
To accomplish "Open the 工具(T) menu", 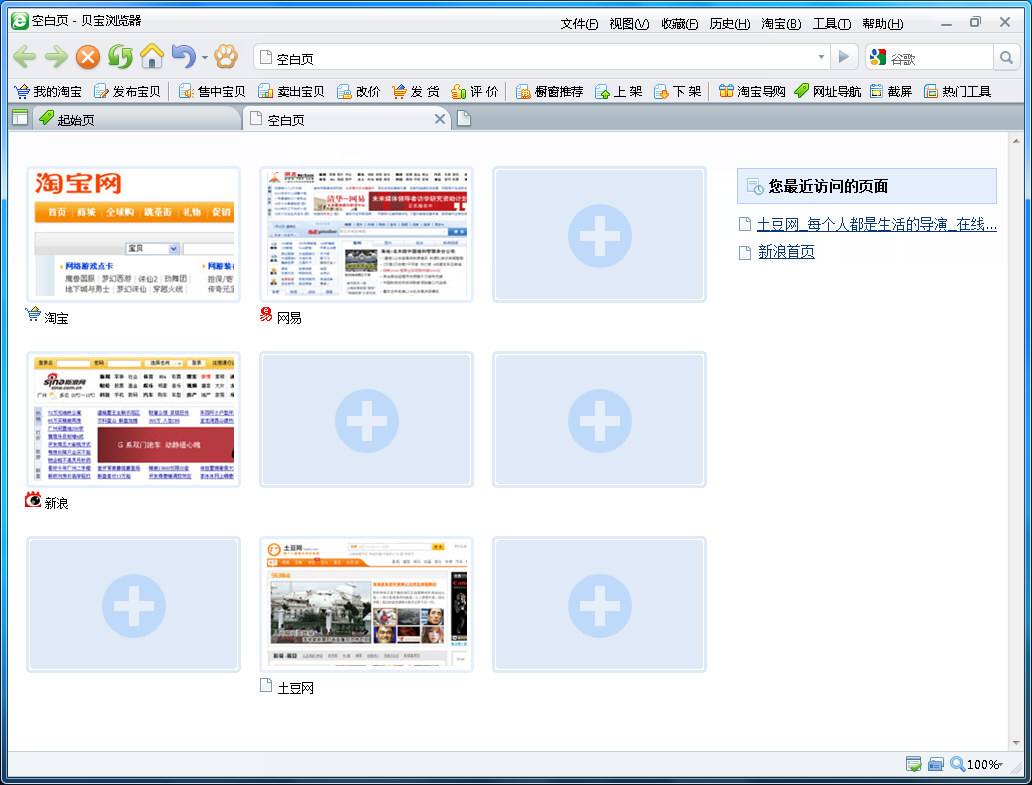I will coord(831,24).
